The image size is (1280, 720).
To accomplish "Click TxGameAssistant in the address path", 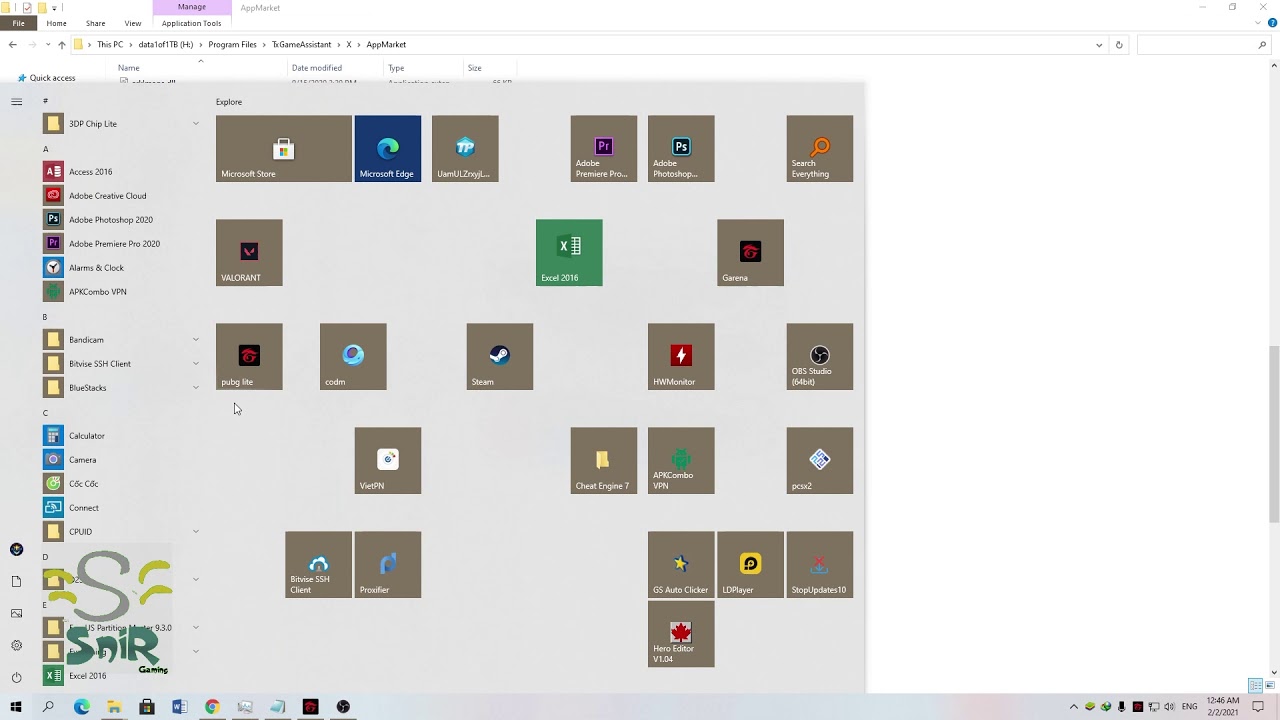I will tap(301, 45).
